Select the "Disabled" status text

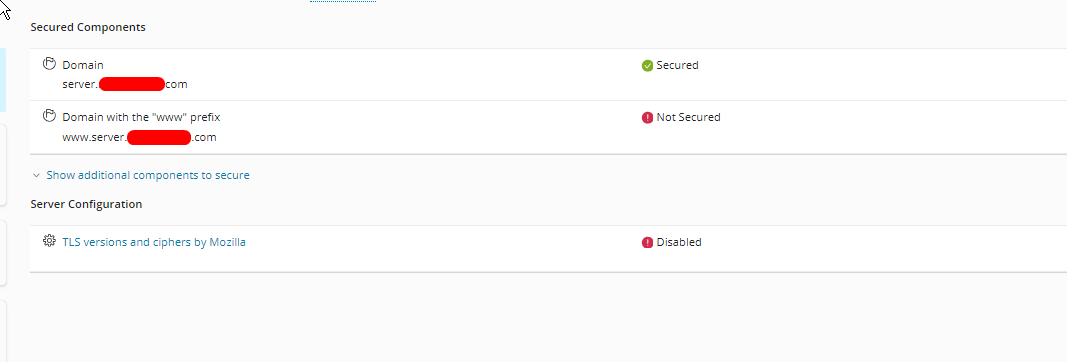click(x=678, y=242)
